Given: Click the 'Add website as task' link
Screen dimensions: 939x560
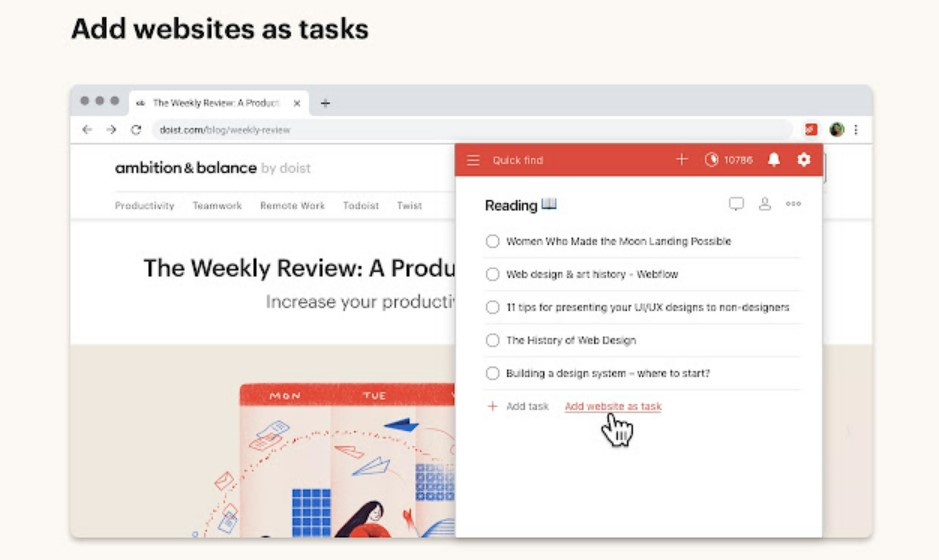Looking at the screenshot, I should coord(613,406).
